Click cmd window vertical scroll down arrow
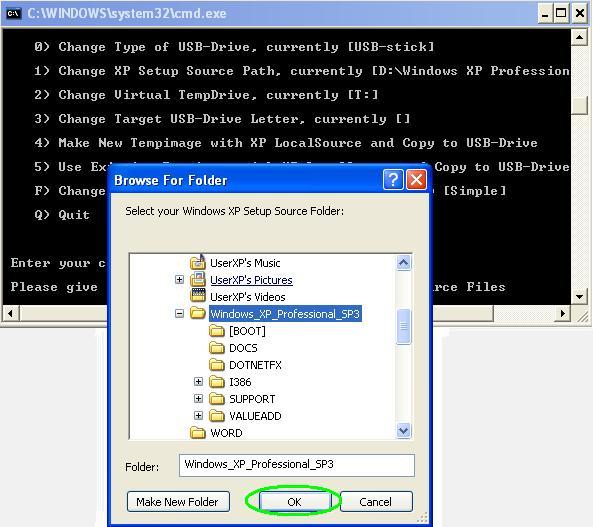 click(x=579, y=297)
